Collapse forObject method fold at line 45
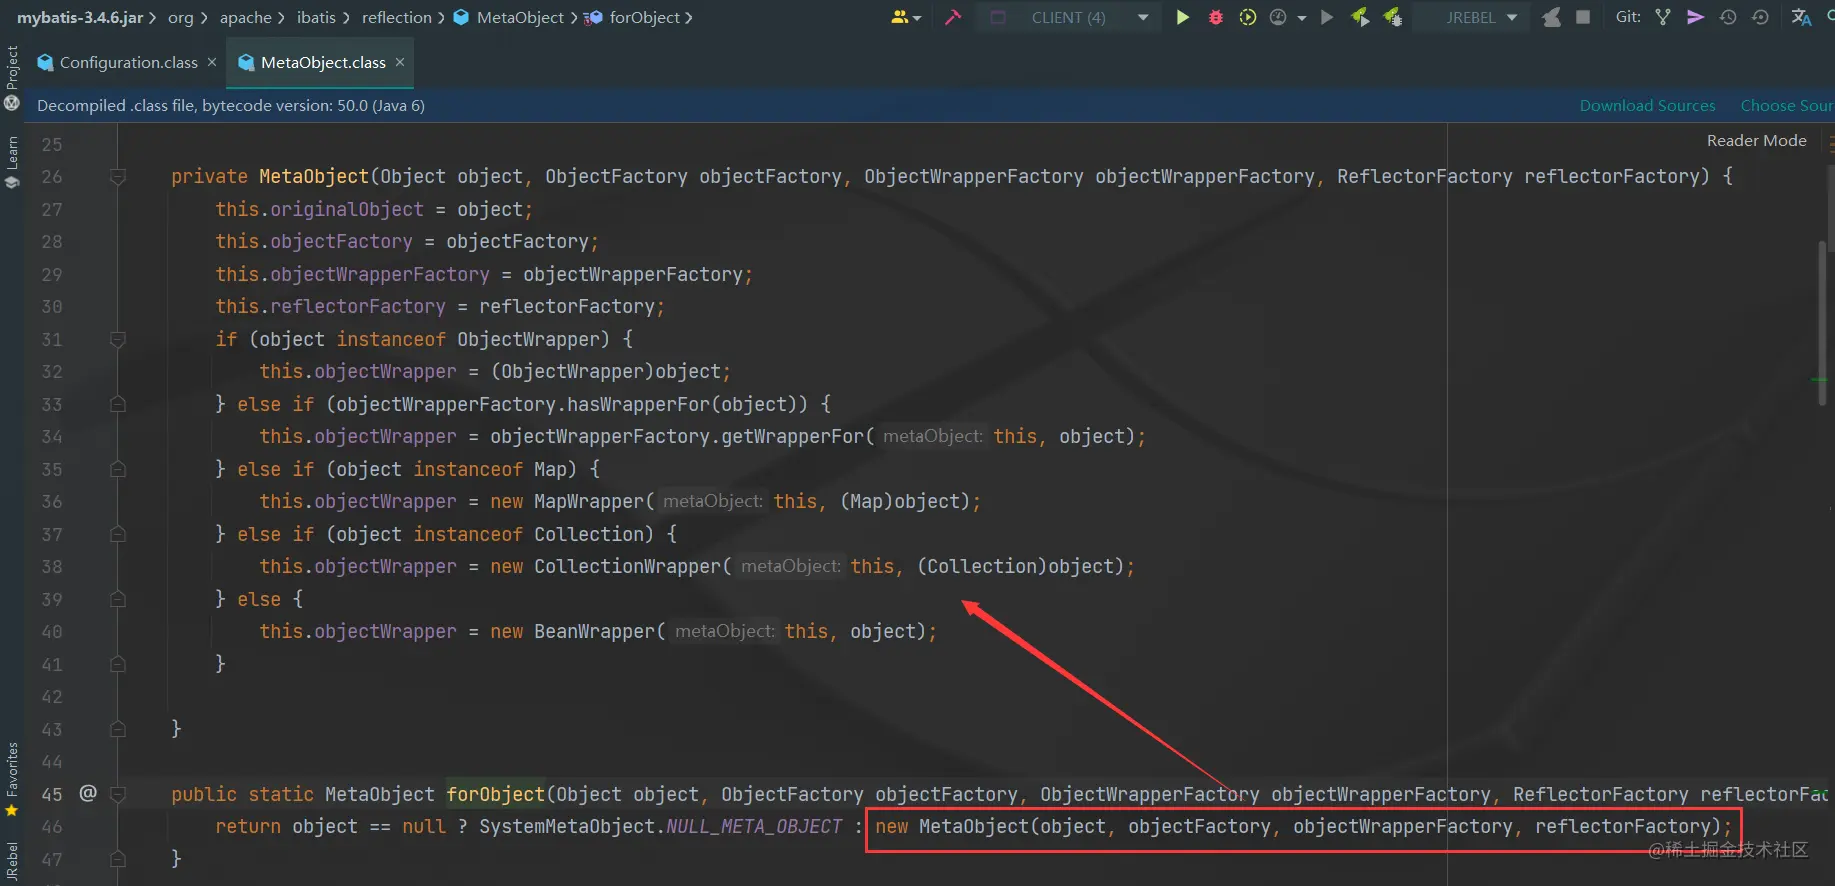Viewport: 1835px width, 886px height. click(x=118, y=794)
